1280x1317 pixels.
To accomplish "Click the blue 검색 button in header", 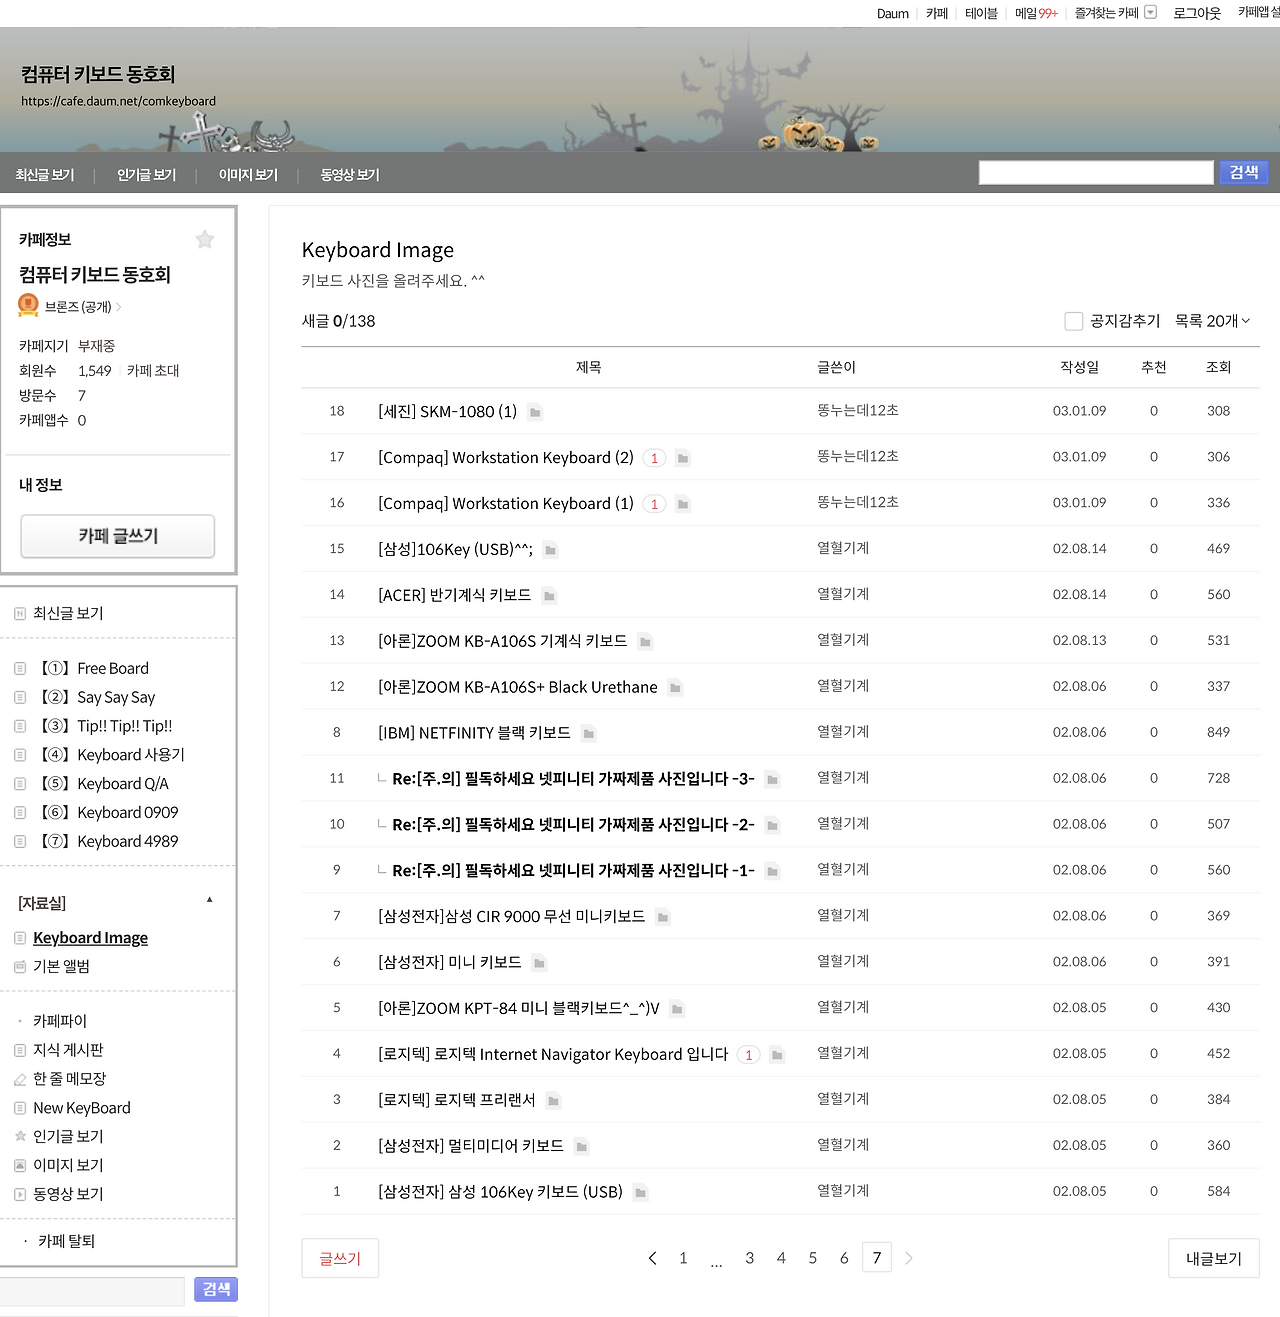I will [x=1244, y=172].
